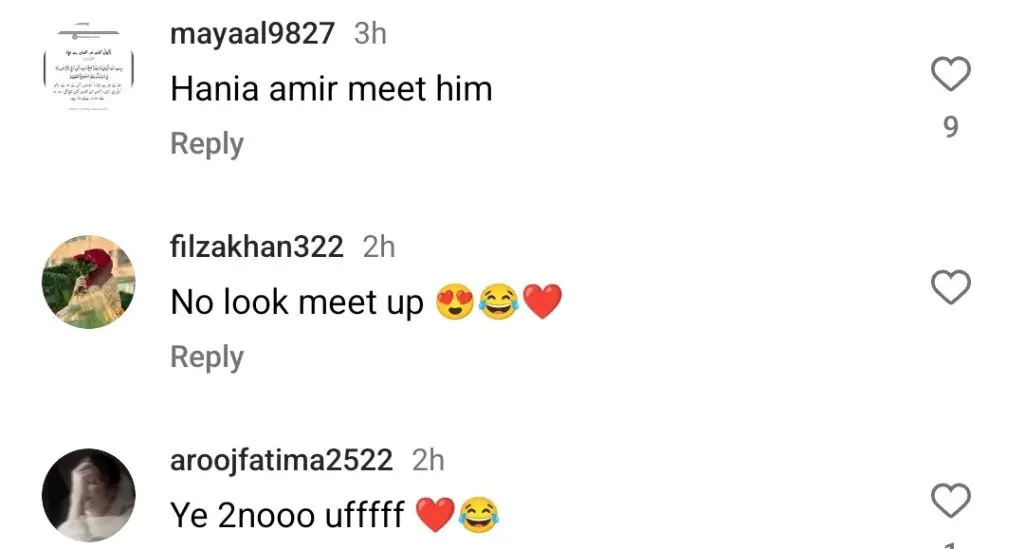This screenshot has width=1024, height=549.
Task: Reply to the 'No look meet up' comment
Action: coord(207,357)
